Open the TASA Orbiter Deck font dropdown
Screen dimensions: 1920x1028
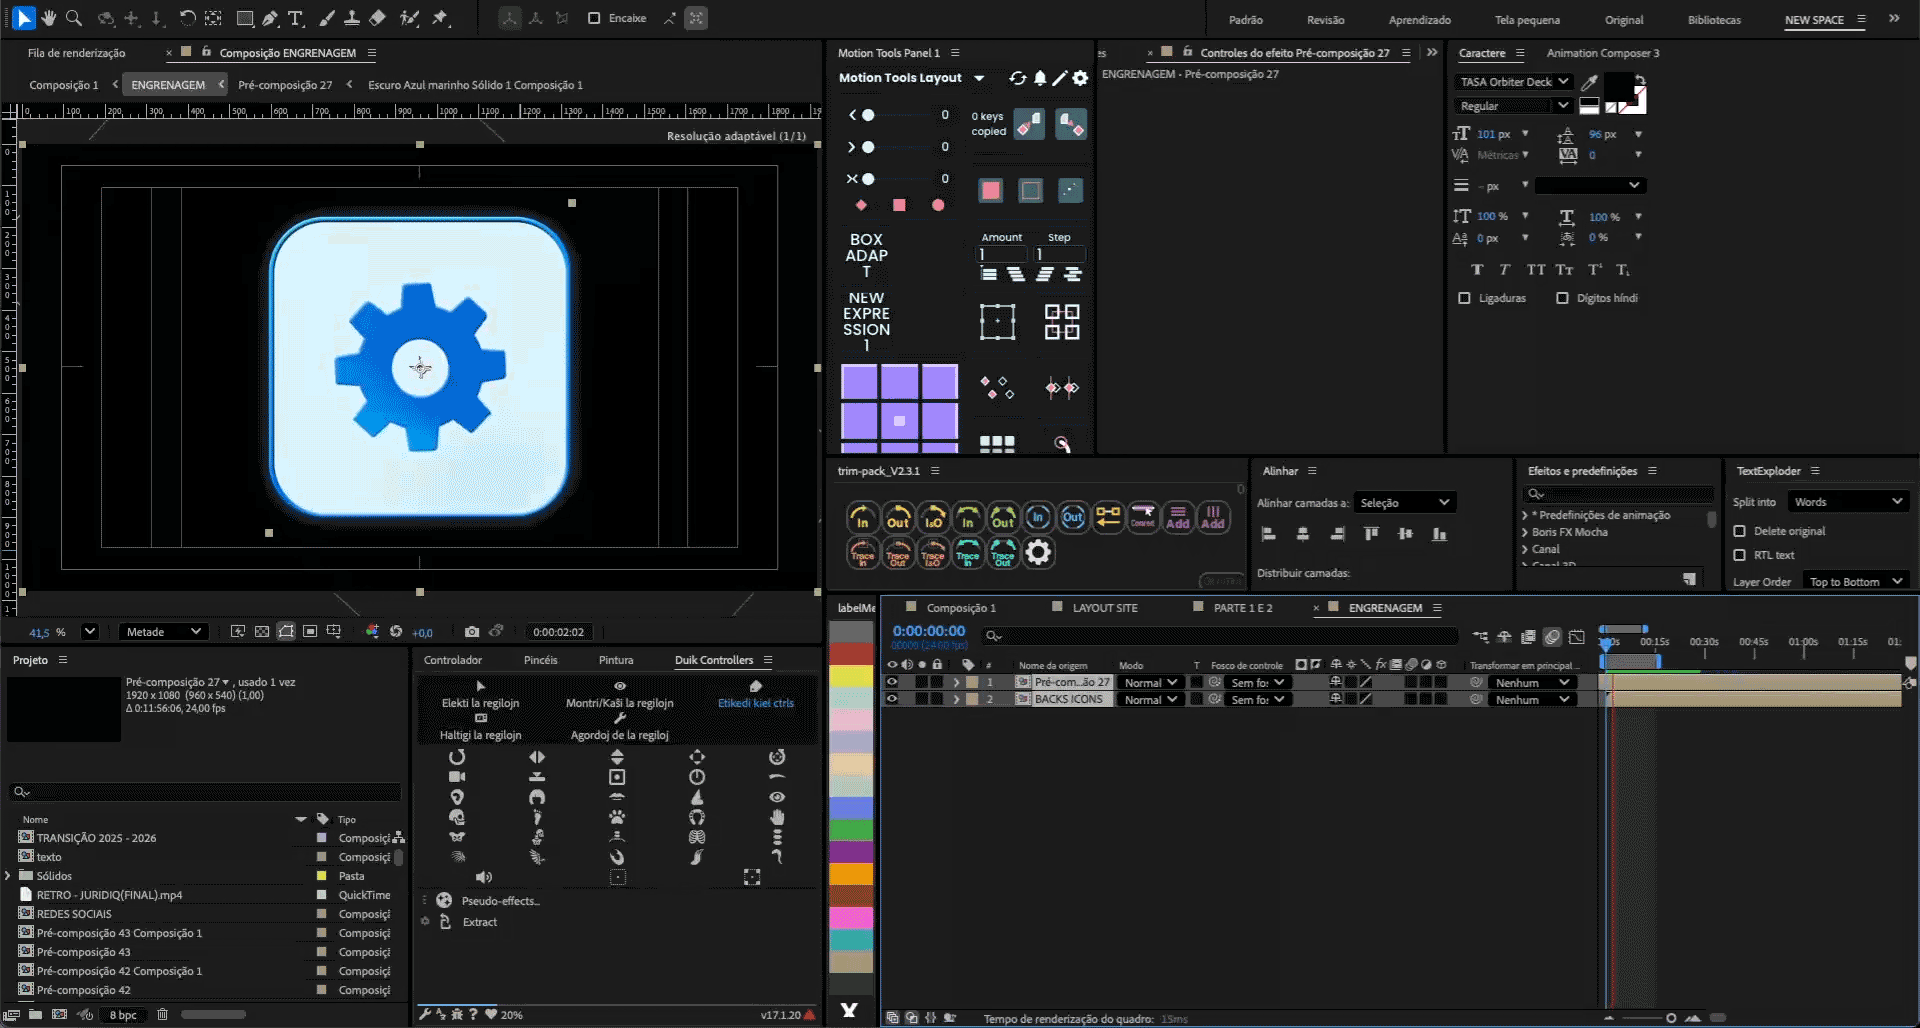(x=1513, y=82)
